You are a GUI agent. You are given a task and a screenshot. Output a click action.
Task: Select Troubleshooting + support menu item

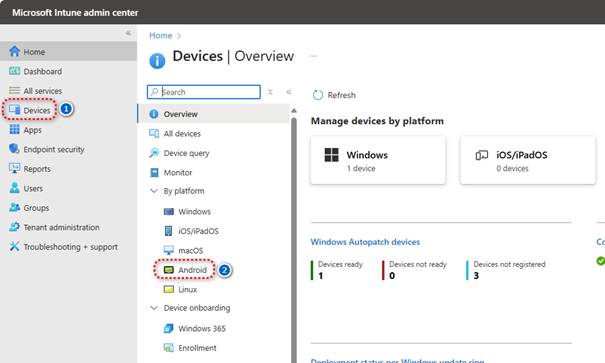coord(68,247)
